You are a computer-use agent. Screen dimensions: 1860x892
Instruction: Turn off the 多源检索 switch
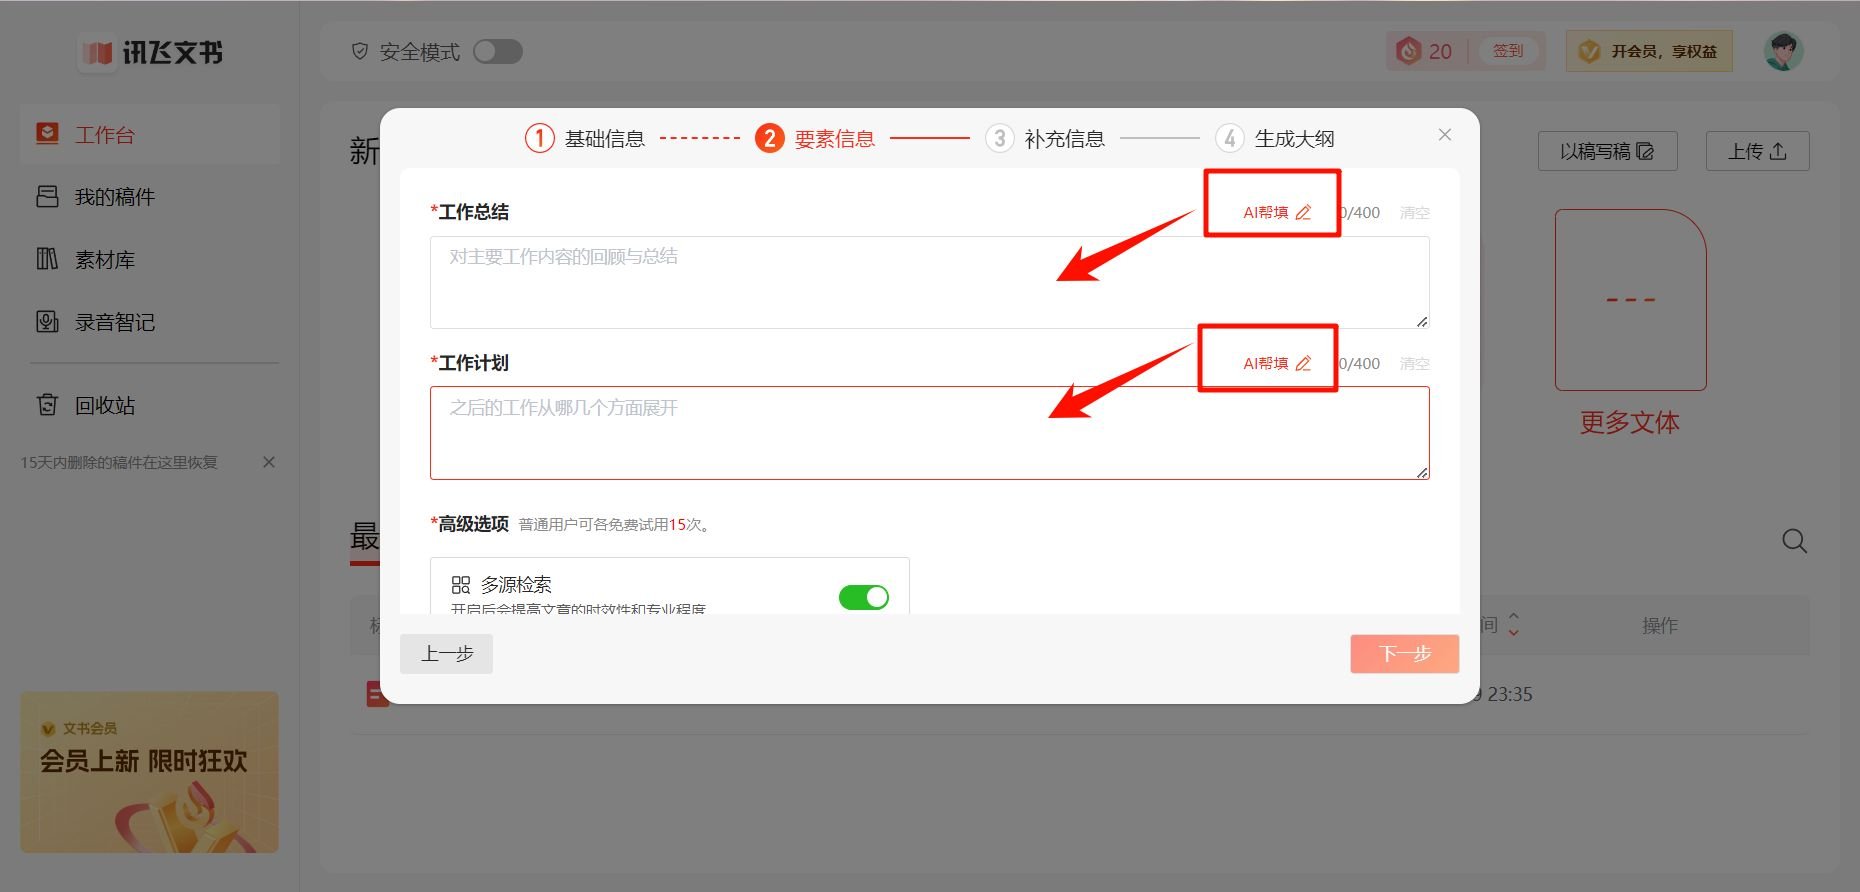click(864, 597)
